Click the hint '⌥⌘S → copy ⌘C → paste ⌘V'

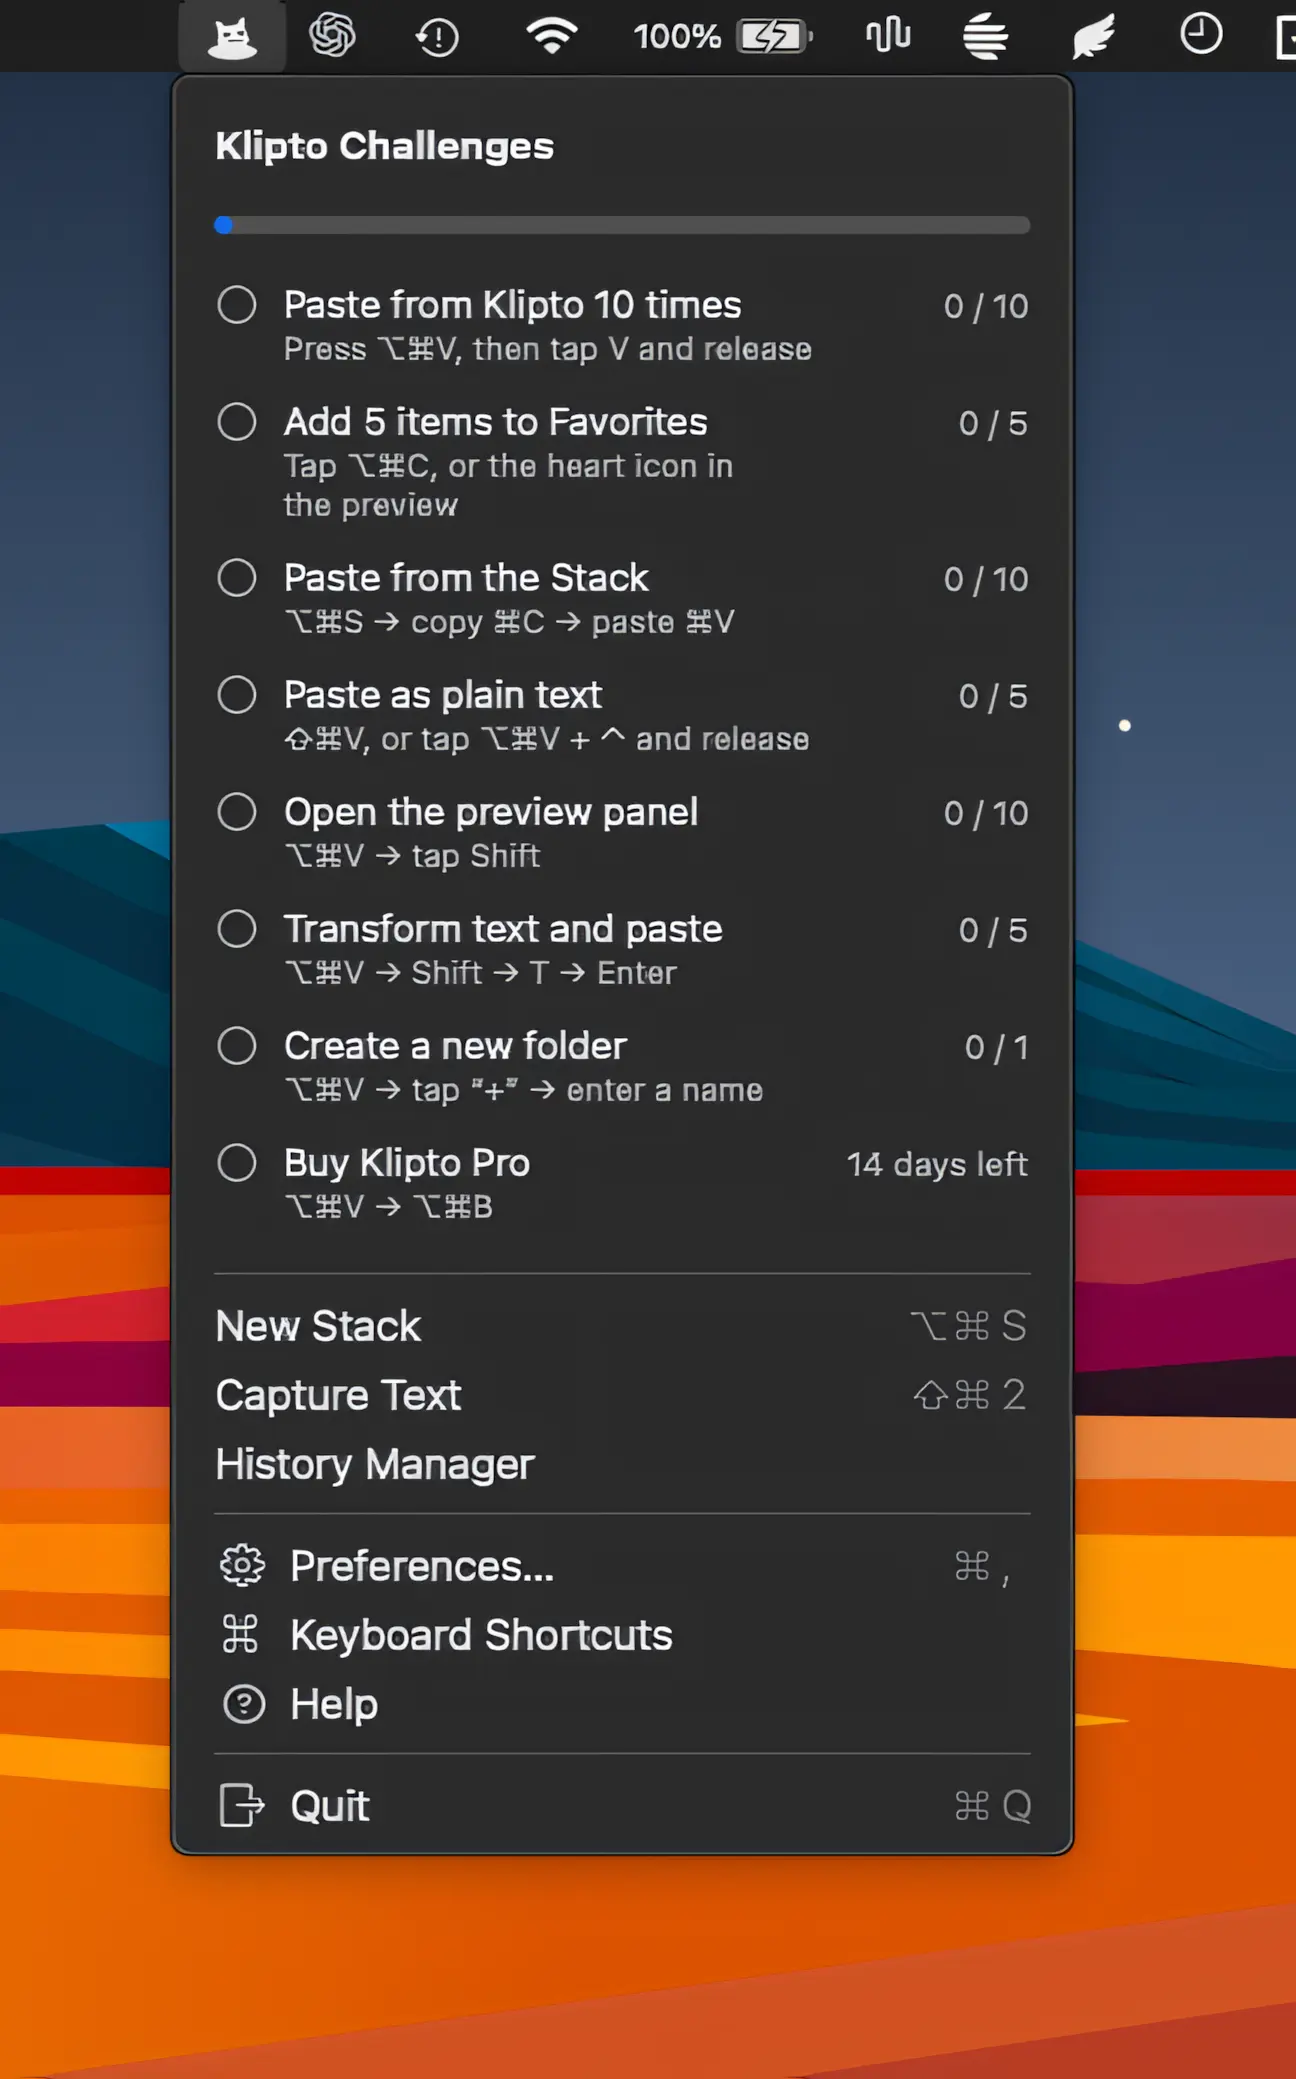pos(510,622)
